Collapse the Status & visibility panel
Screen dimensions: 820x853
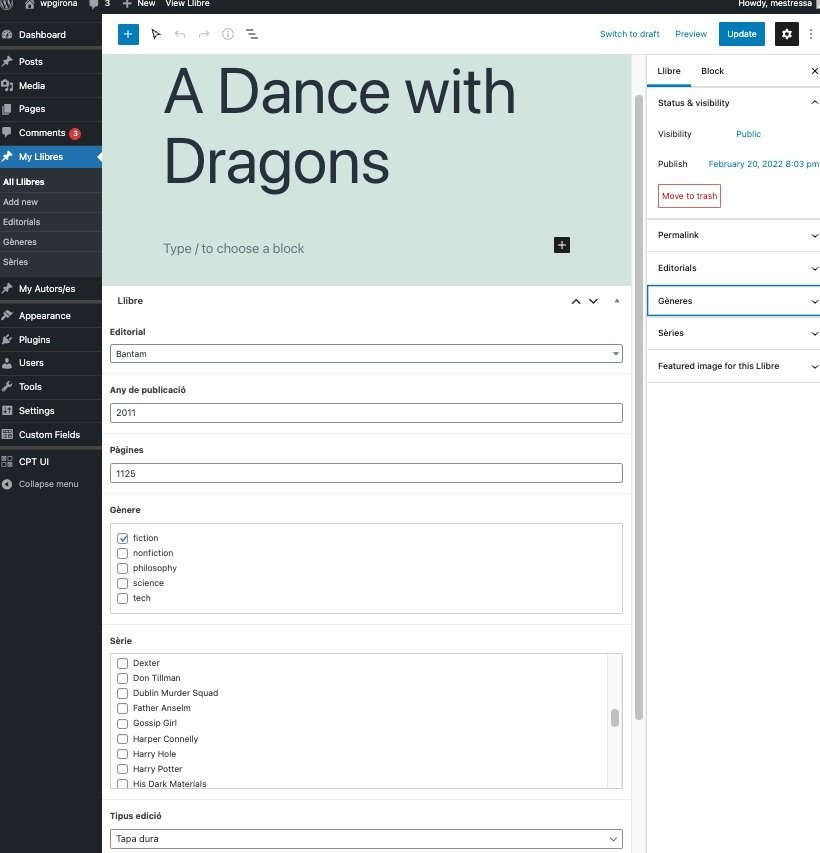(733, 103)
